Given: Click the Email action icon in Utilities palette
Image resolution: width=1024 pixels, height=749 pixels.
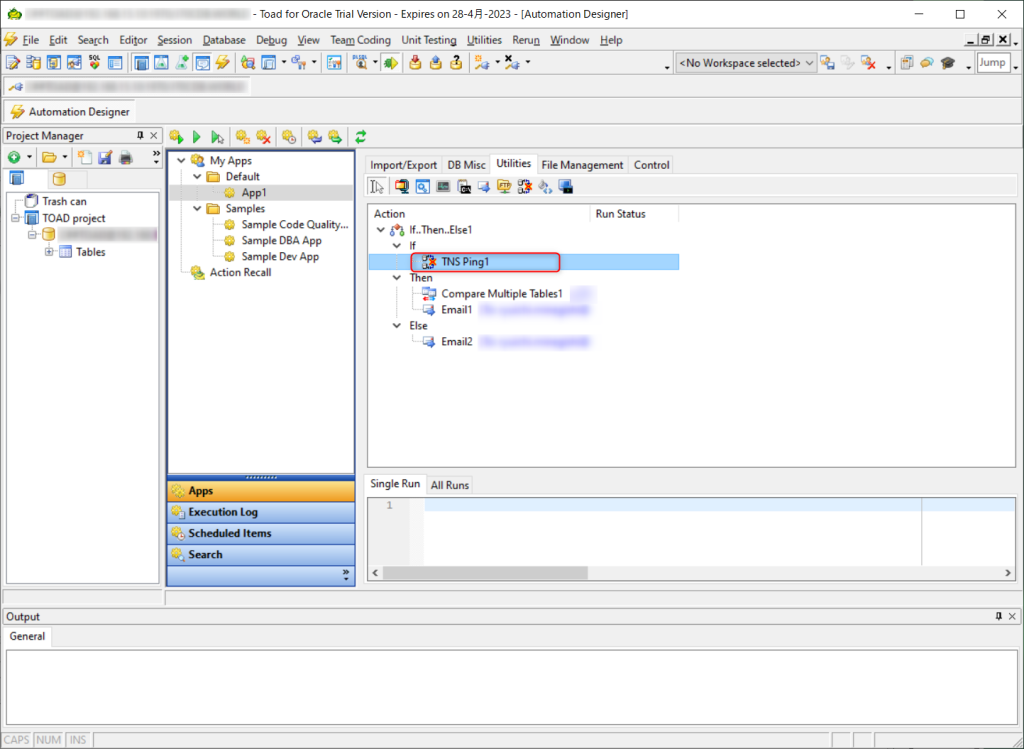Looking at the screenshot, I should coord(484,187).
